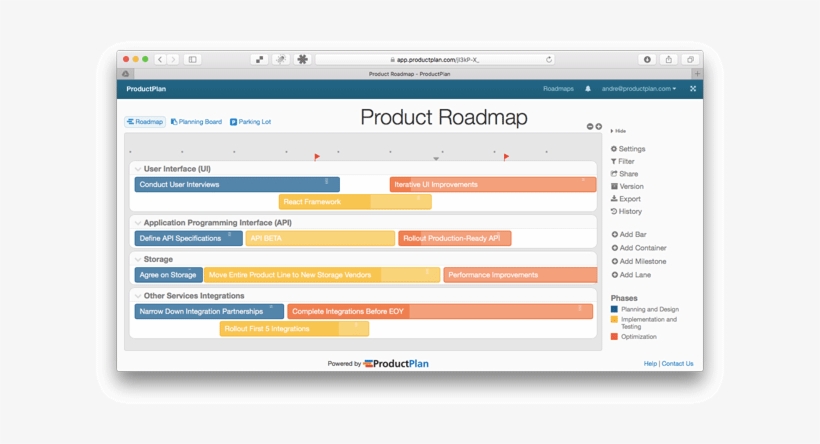Open a new tab with plus button
The height and width of the screenshot is (444, 820).
pos(697,74)
